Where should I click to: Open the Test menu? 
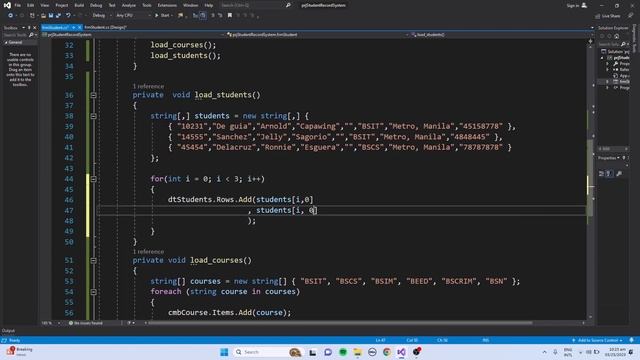pyautogui.click(x=112, y=5)
